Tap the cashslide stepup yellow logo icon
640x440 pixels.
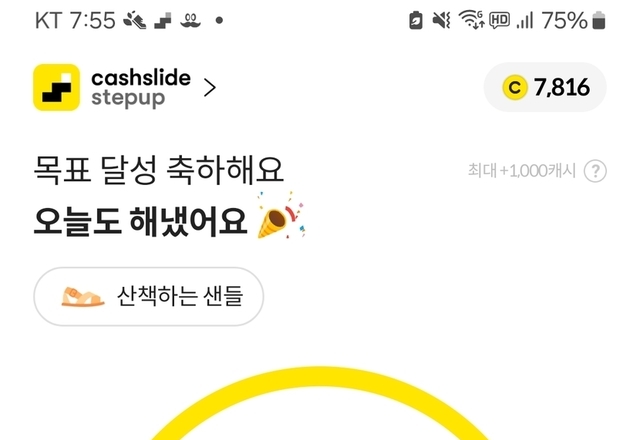(56, 87)
